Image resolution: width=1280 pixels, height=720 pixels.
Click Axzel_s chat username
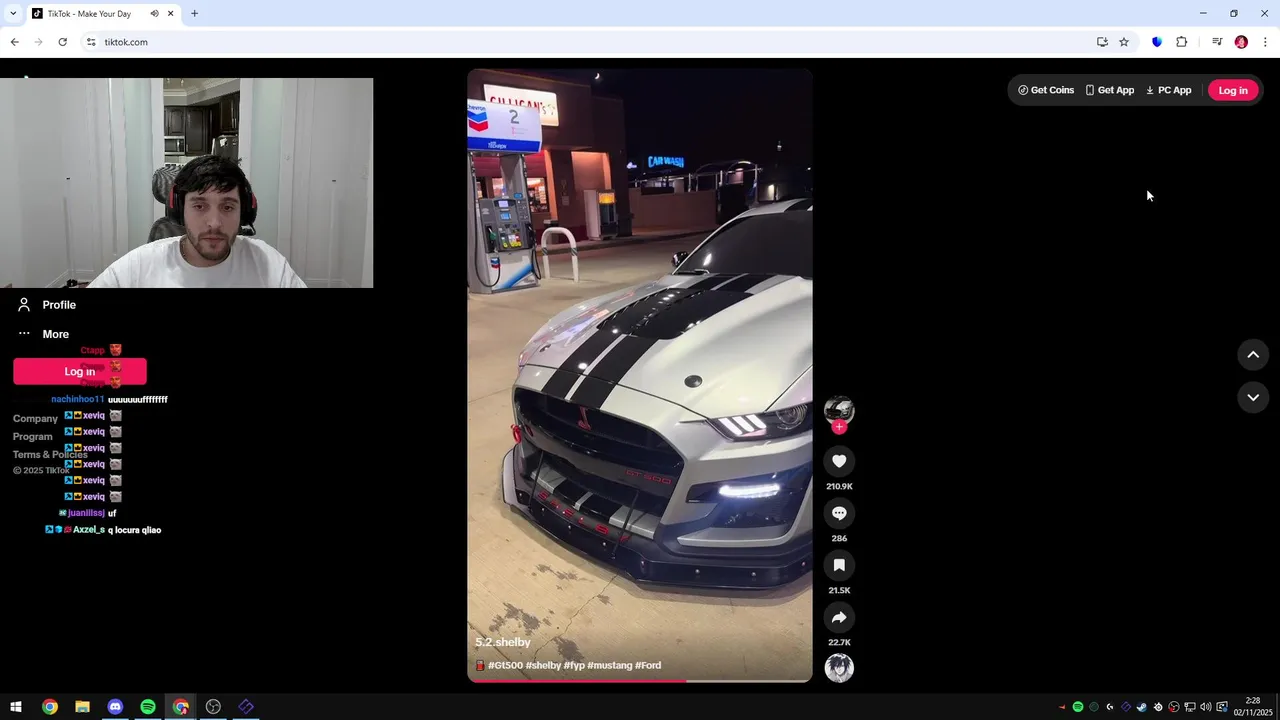point(89,530)
